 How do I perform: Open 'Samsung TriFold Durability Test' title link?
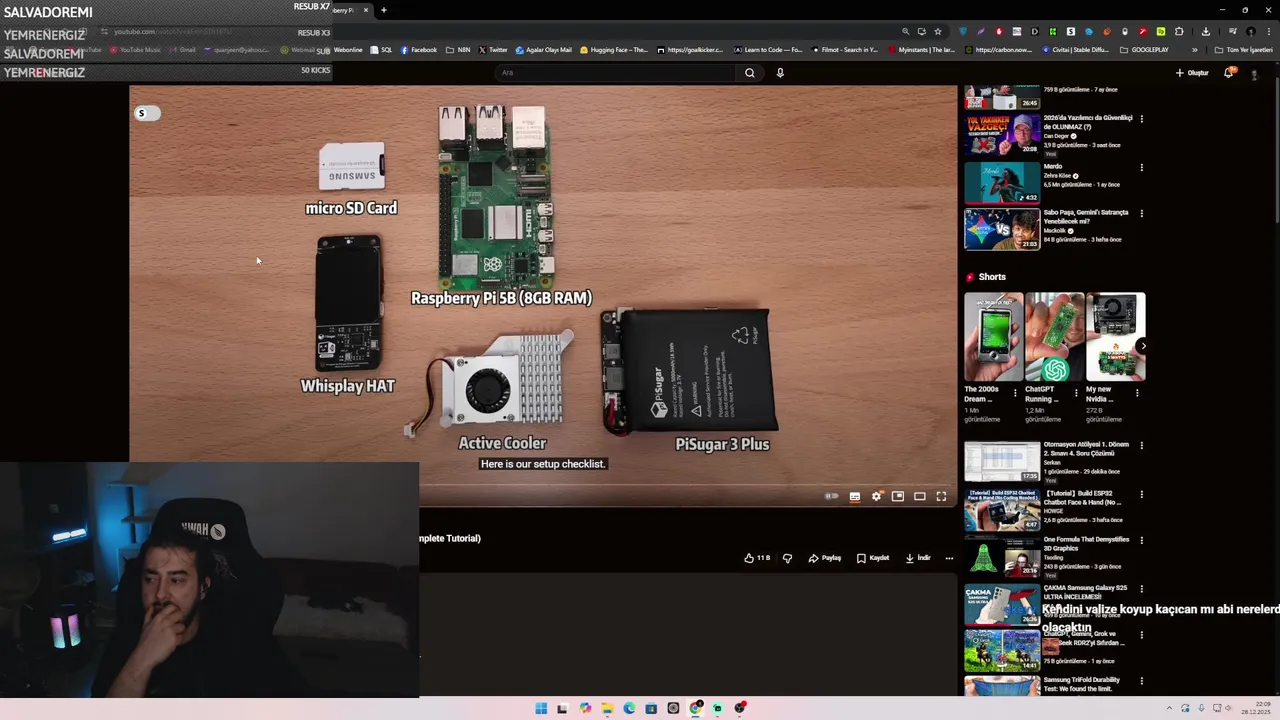point(1082,684)
